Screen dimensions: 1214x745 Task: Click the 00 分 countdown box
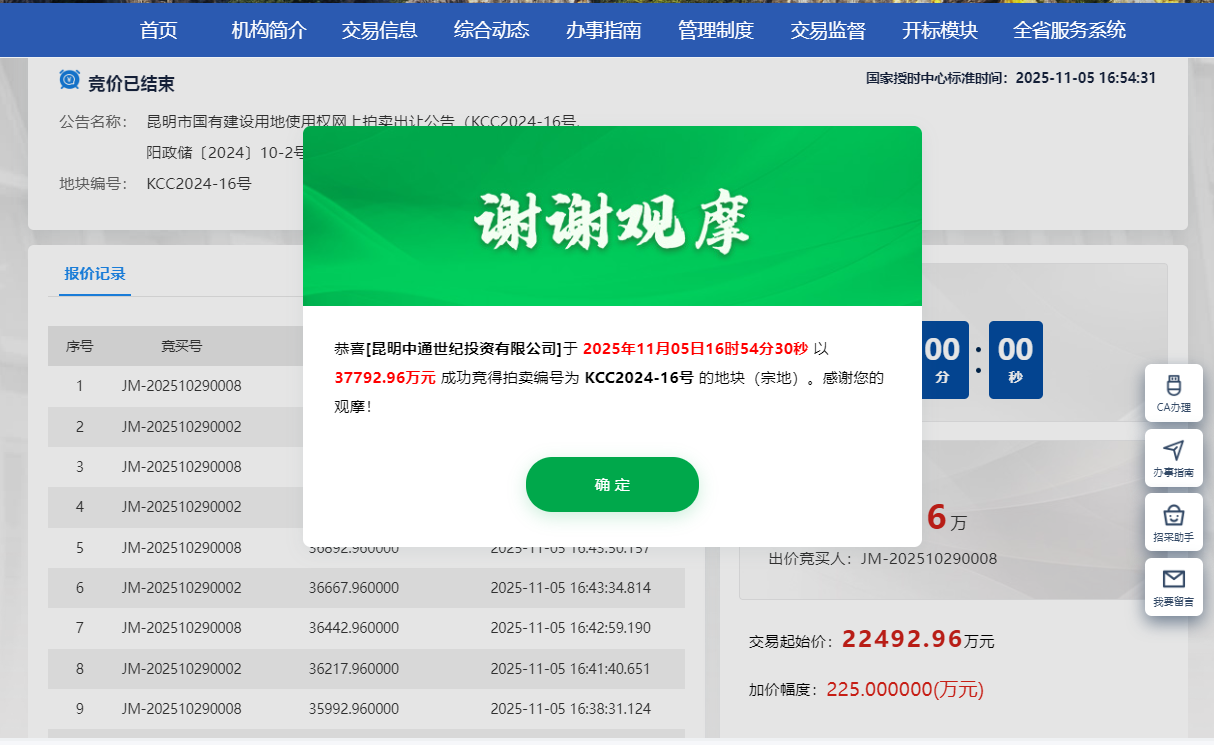(x=943, y=360)
